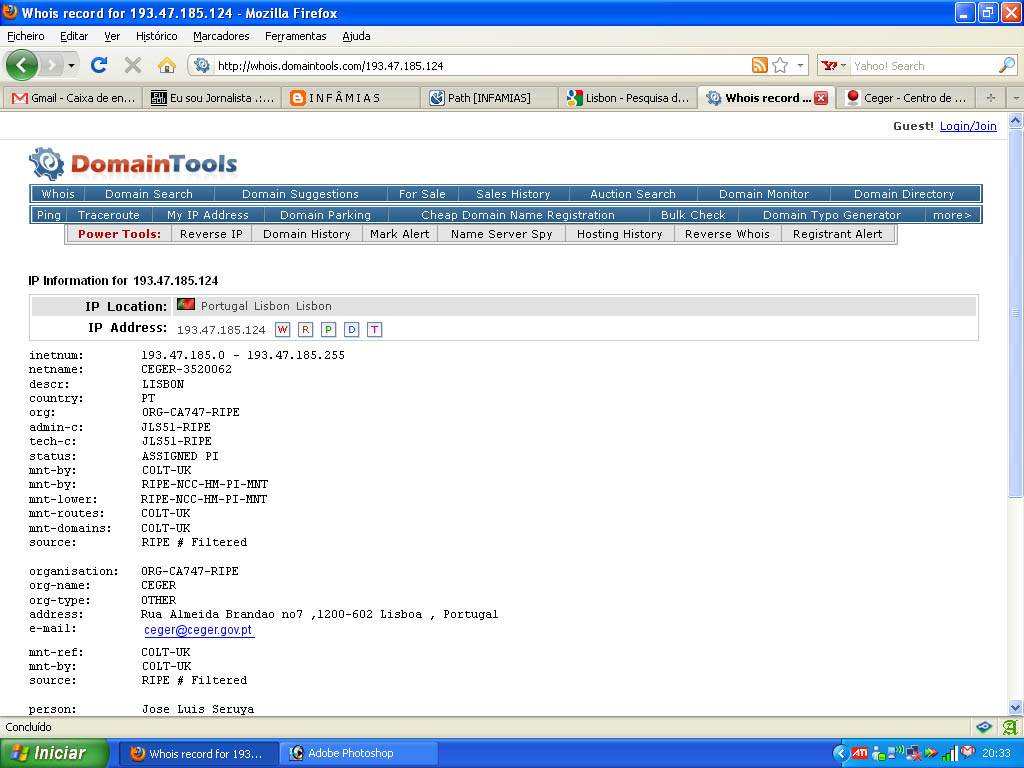Screen dimensions: 1024x768
Task: Open the Yahoo search engine selector
Action: pyautogui.click(x=833, y=65)
